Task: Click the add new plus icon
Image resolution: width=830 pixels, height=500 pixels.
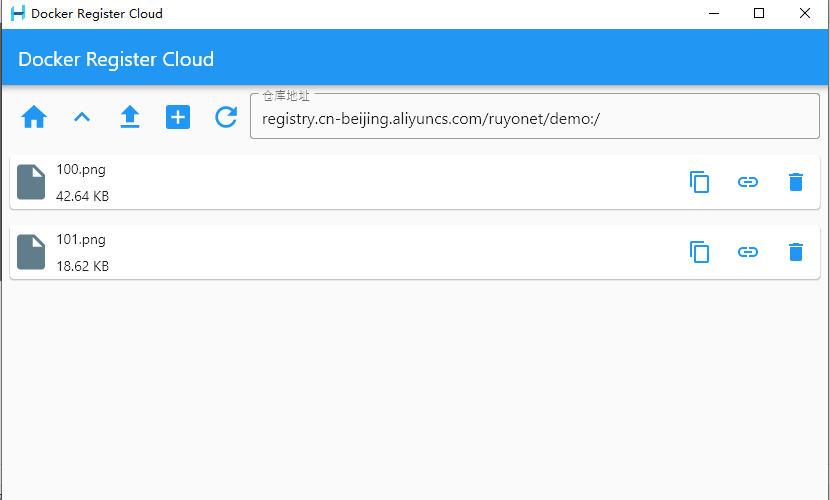Action: (x=178, y=117)
